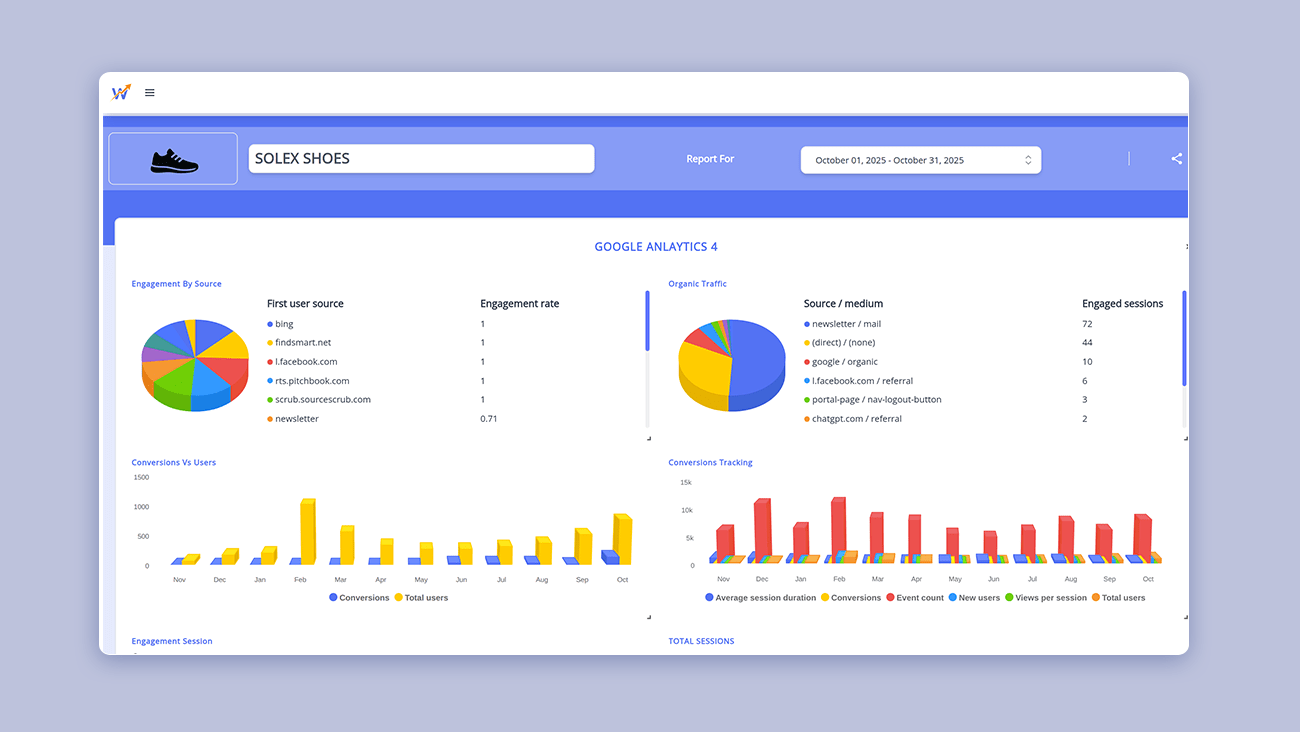Open the October date range dropdown

pos(920,159)
